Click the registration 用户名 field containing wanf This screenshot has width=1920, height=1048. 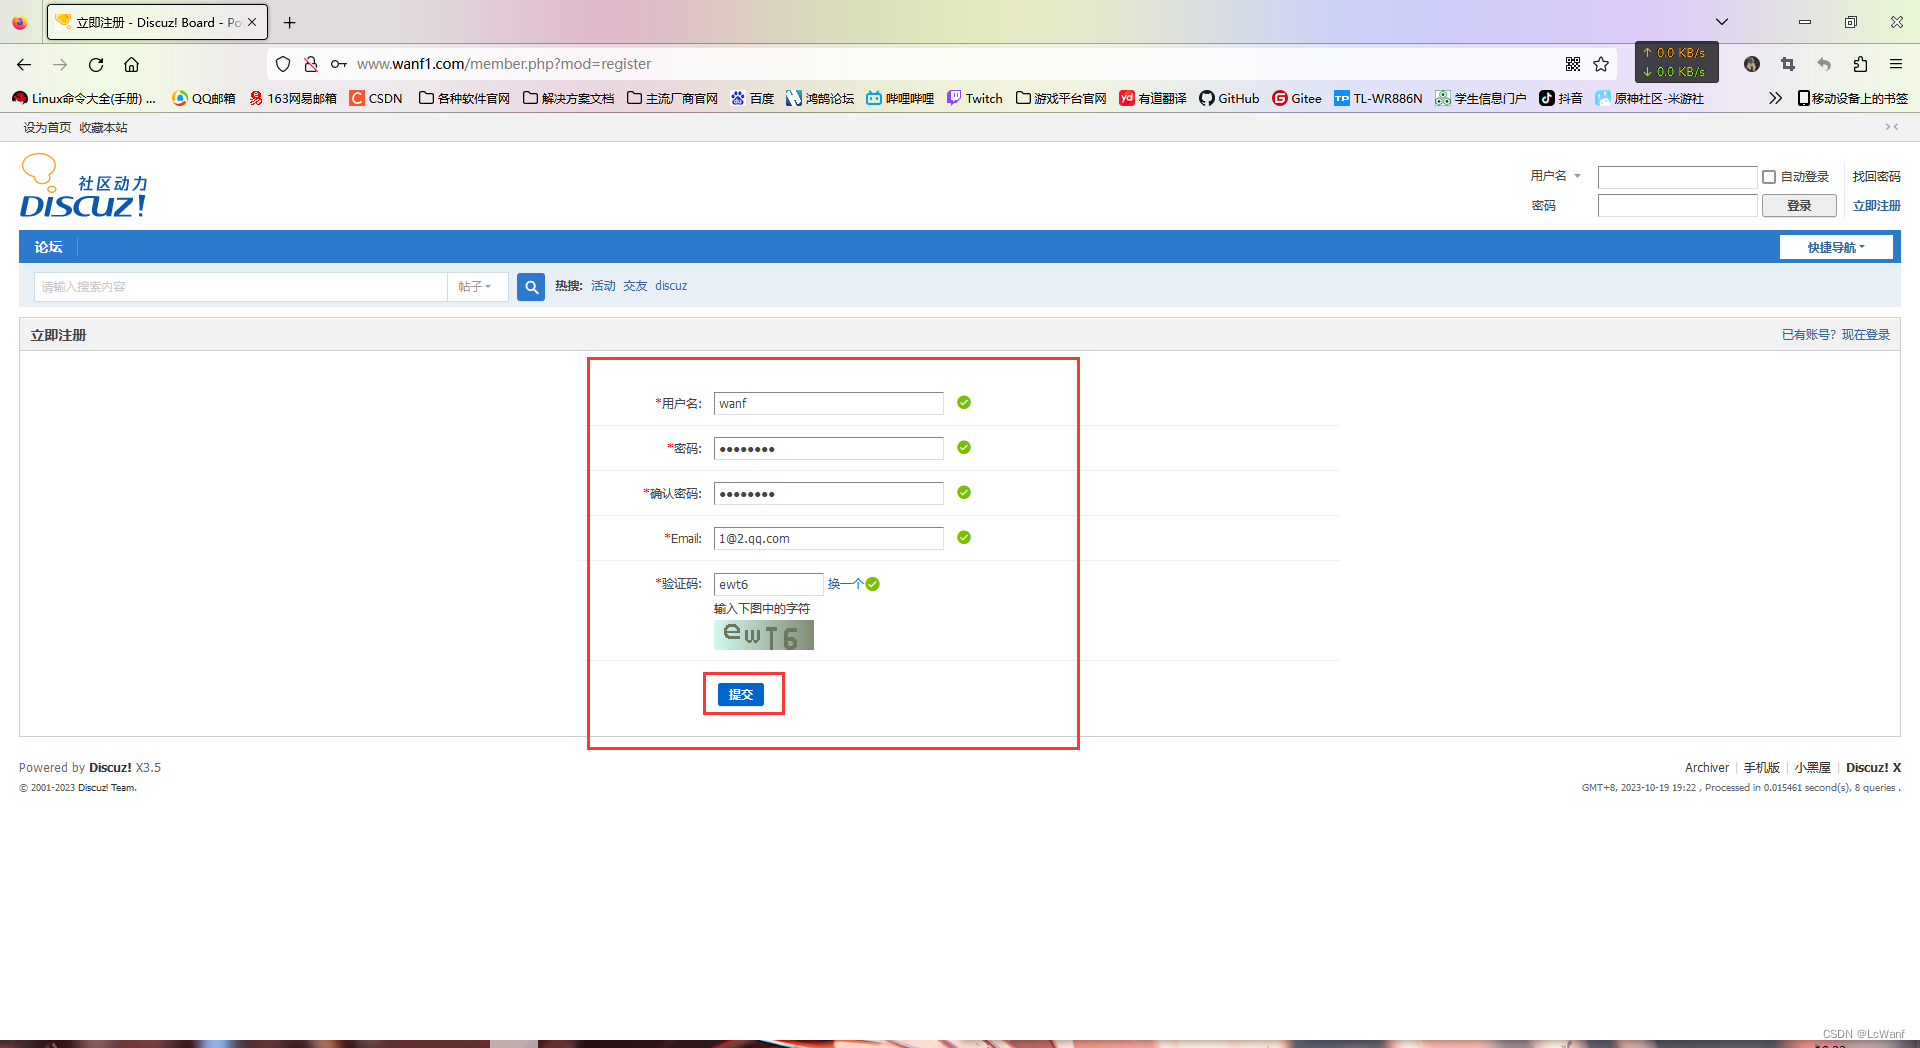click(829, 404)
